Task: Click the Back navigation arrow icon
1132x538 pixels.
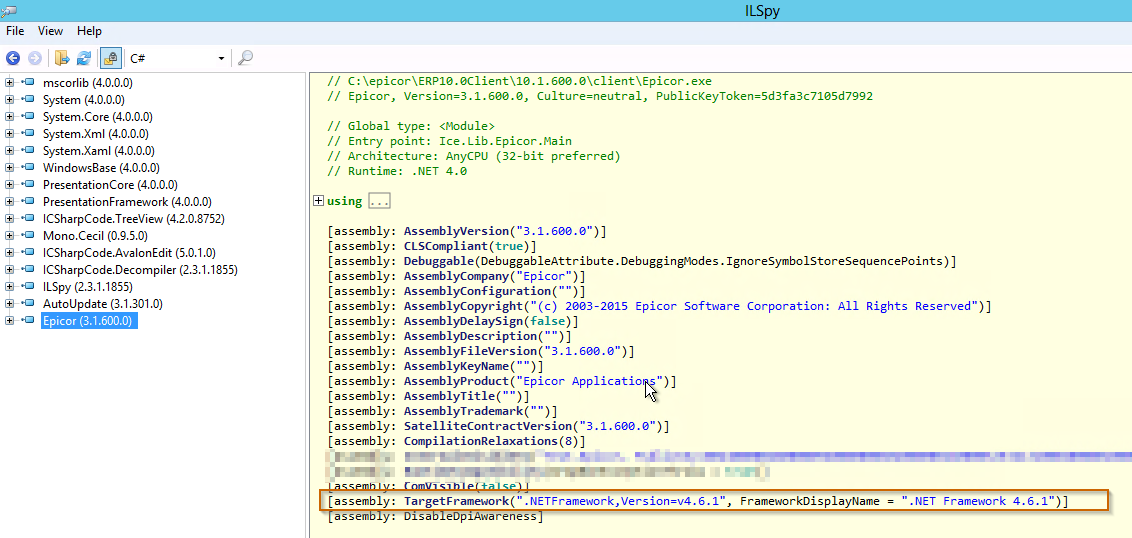Action: (x=12, y=58)
